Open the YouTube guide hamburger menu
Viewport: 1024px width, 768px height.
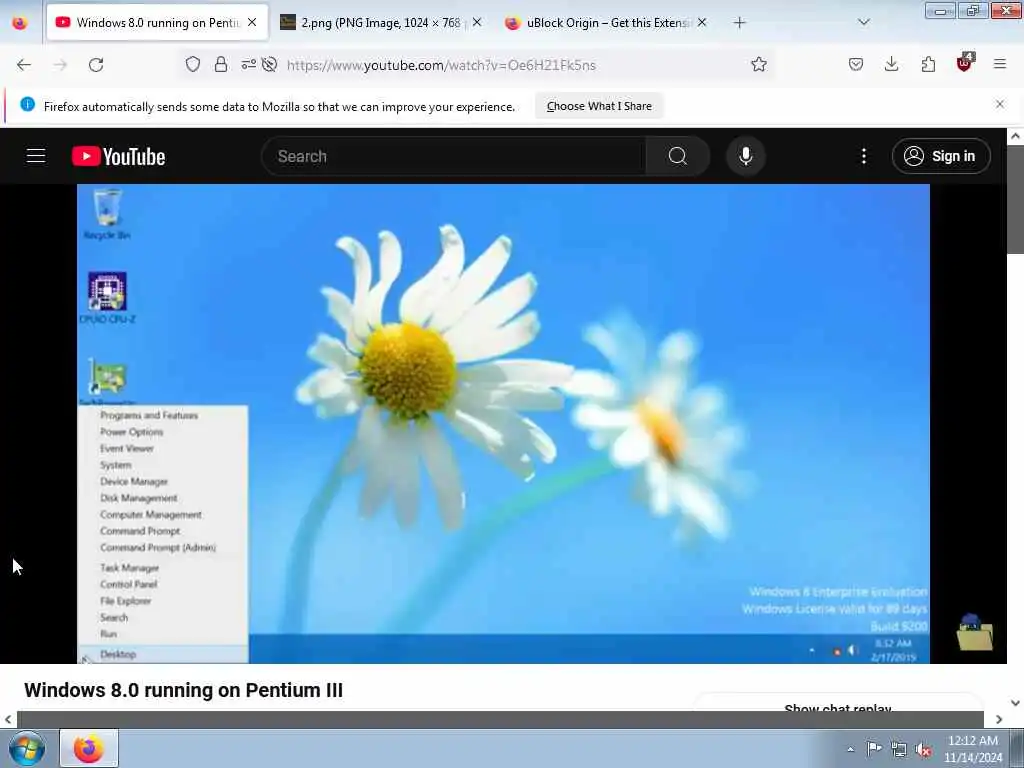pyautogui.click(x=36, y=156)
